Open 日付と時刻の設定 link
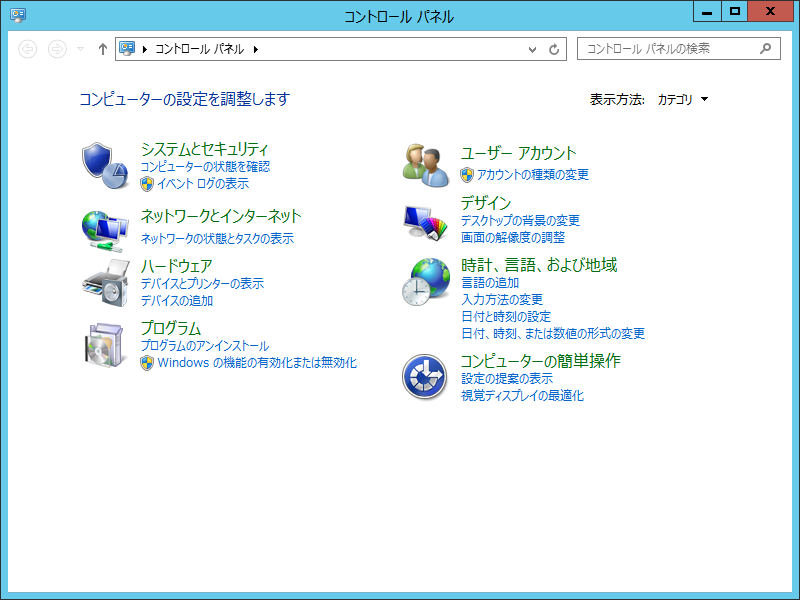The height and width of the screenshot is (600, 800). [x=506, y=316]
